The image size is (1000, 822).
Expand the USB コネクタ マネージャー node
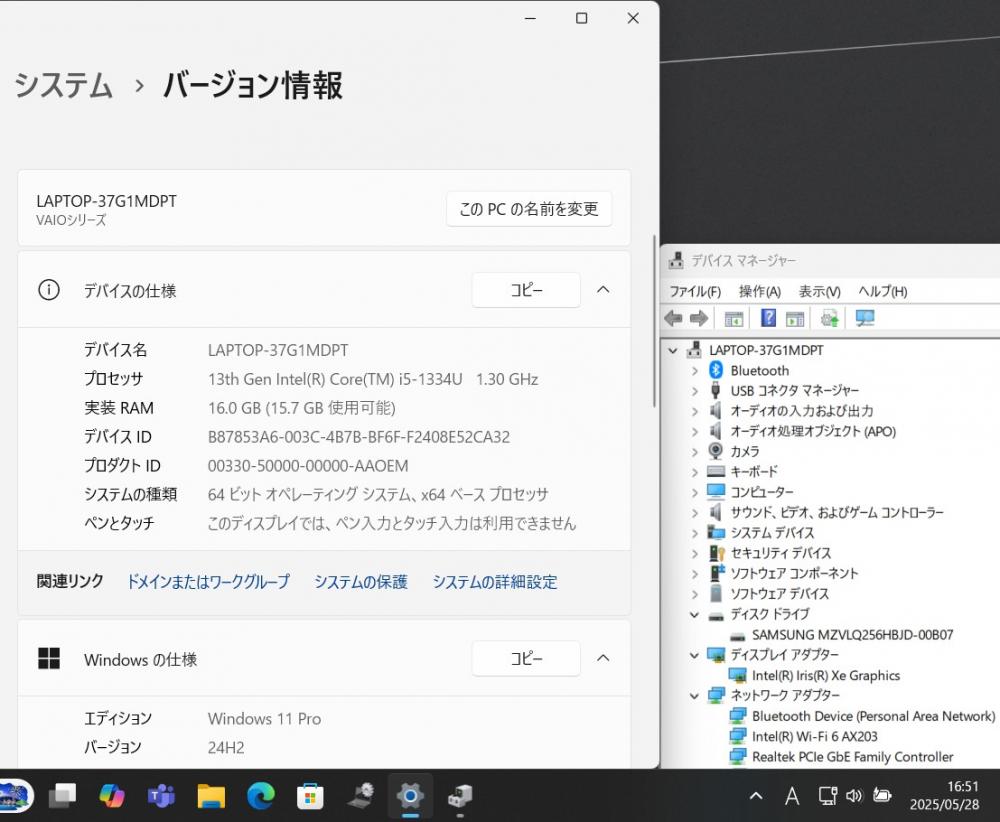(695, 391)
